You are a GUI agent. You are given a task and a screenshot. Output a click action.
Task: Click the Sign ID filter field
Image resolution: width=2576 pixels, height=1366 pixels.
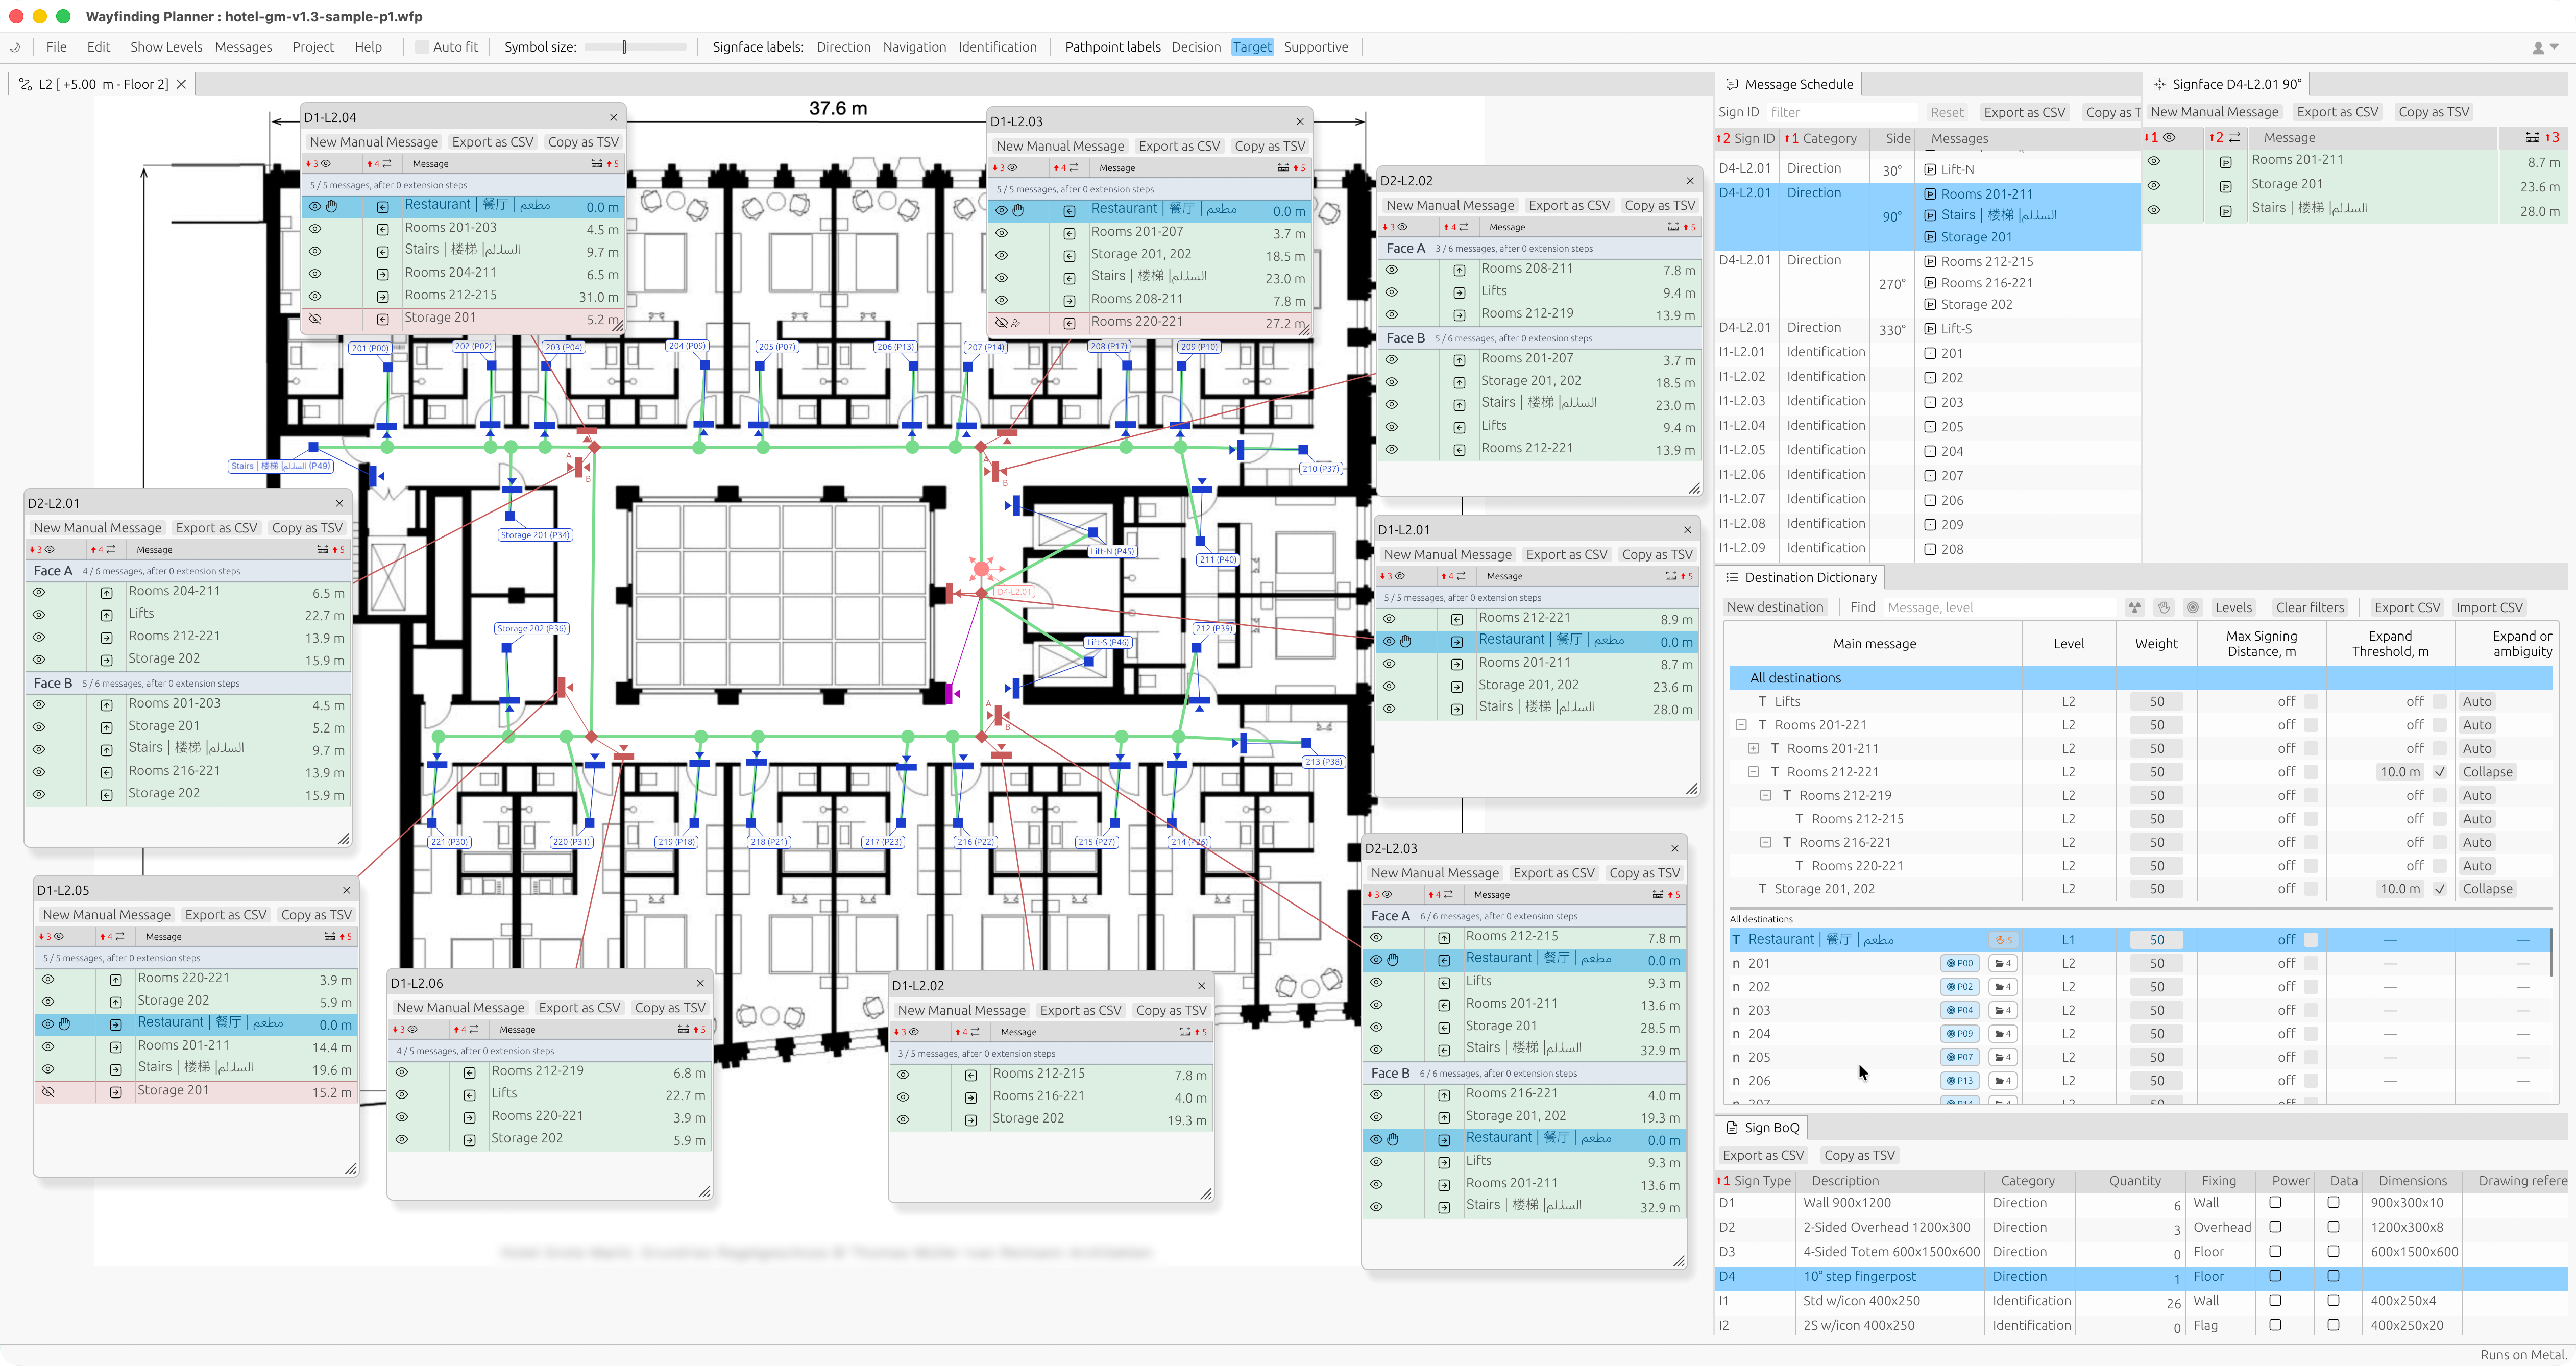[x=1842, y=113]
